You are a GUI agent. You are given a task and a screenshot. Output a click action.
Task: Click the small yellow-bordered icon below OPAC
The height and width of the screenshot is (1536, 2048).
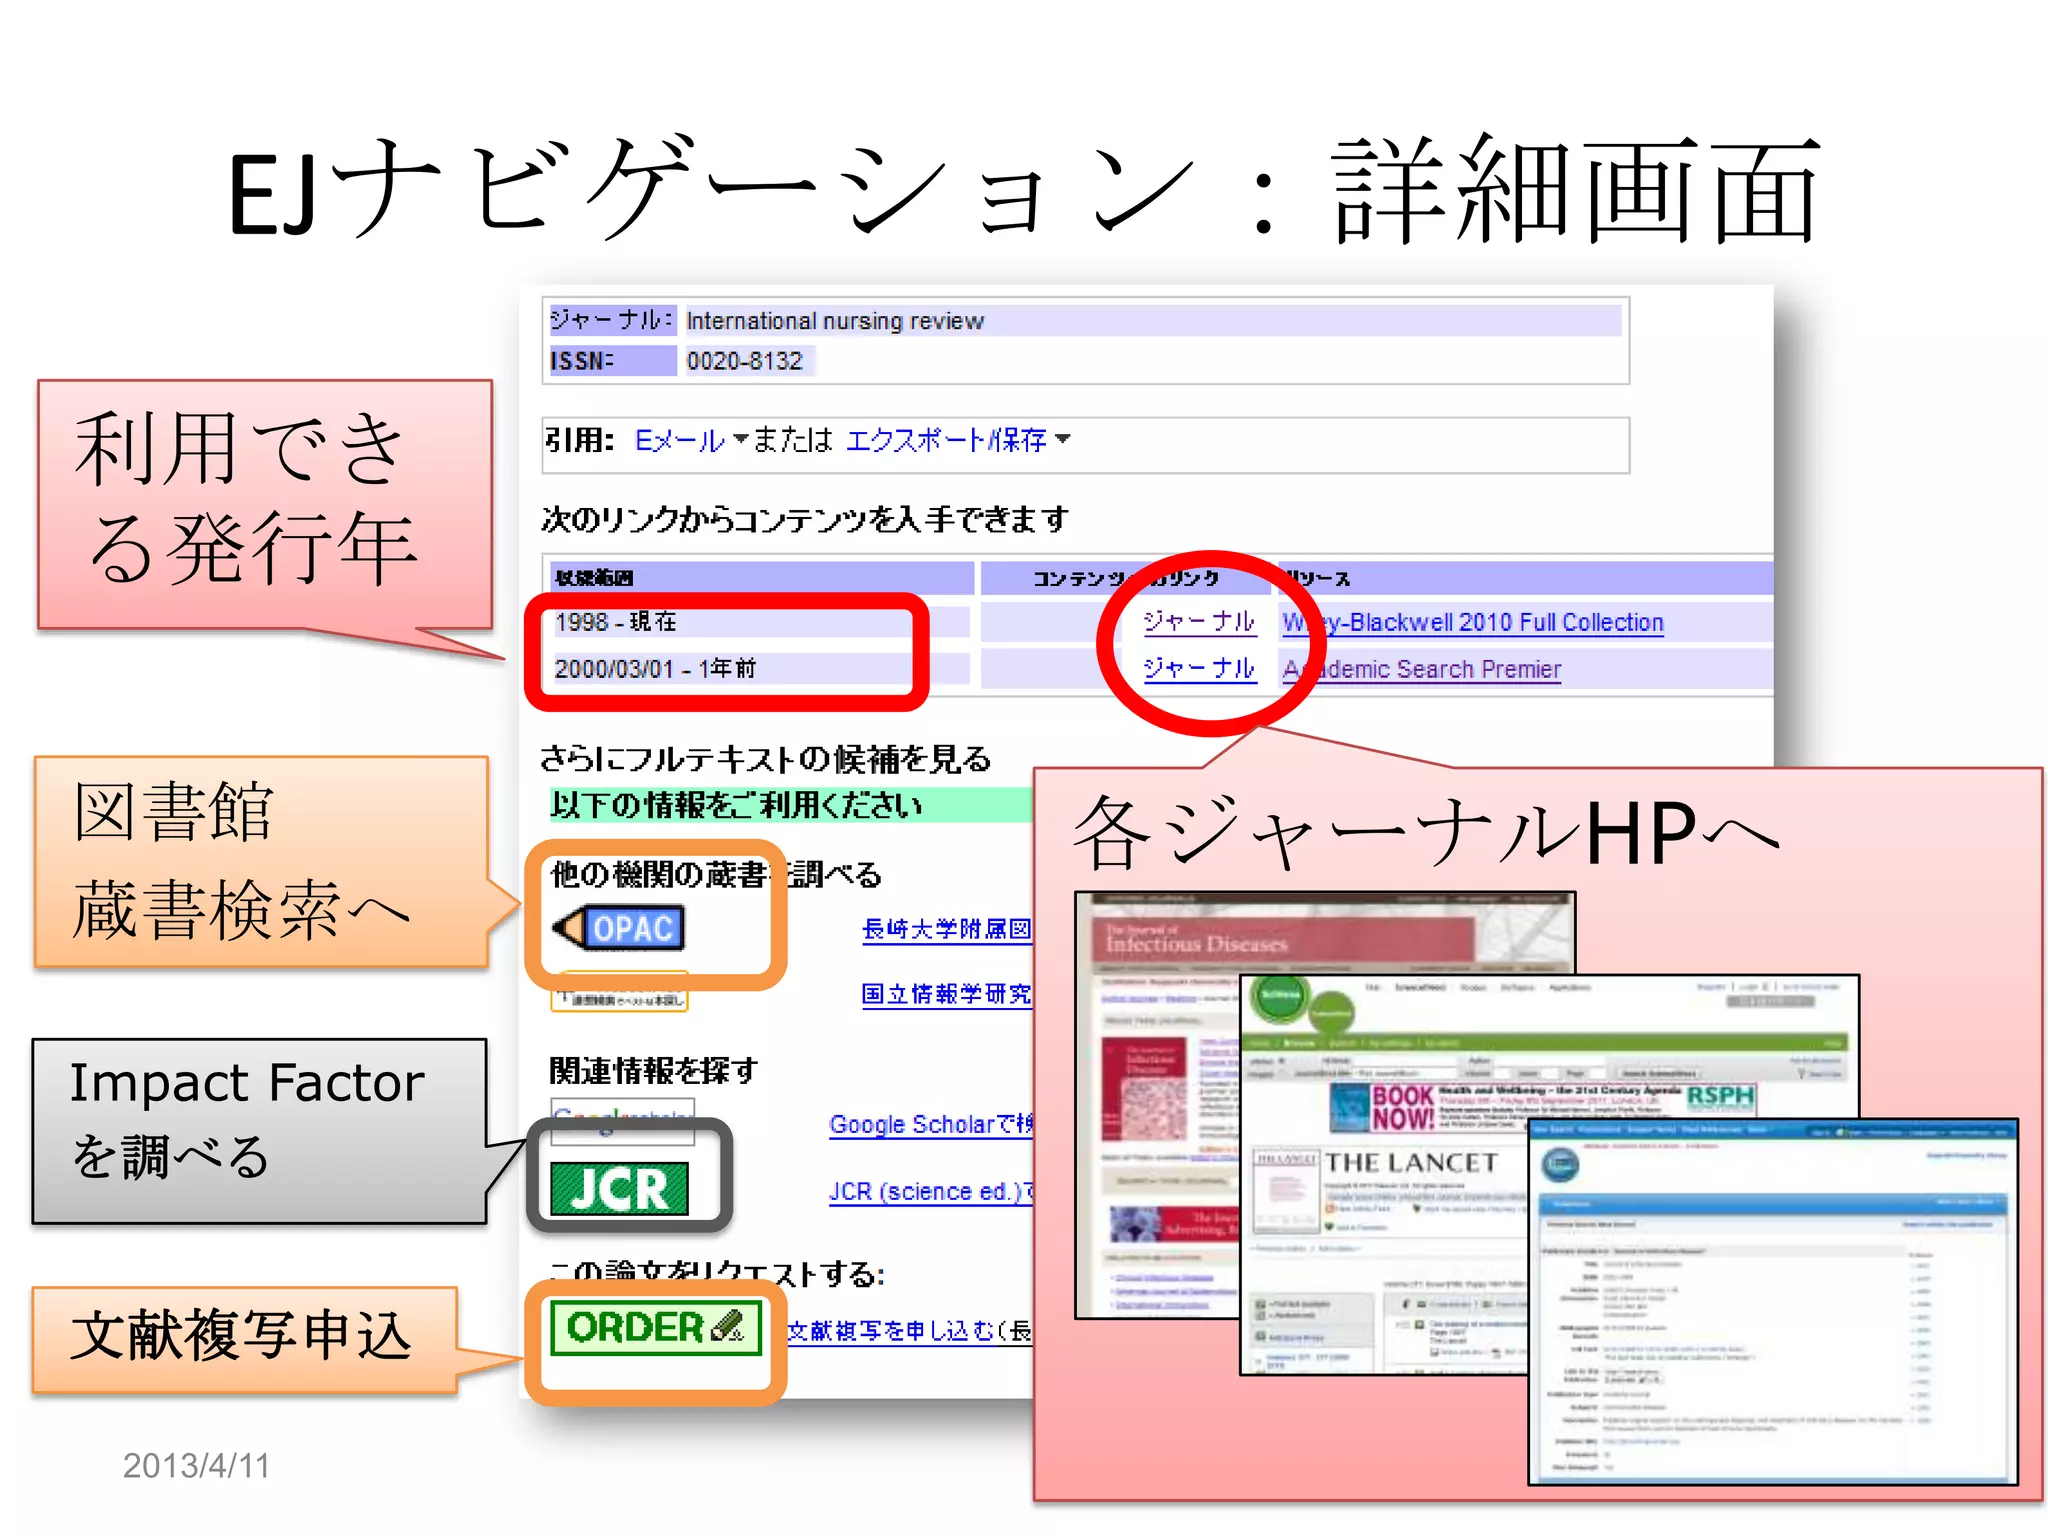pyautogui.click(x=619, y=993)
